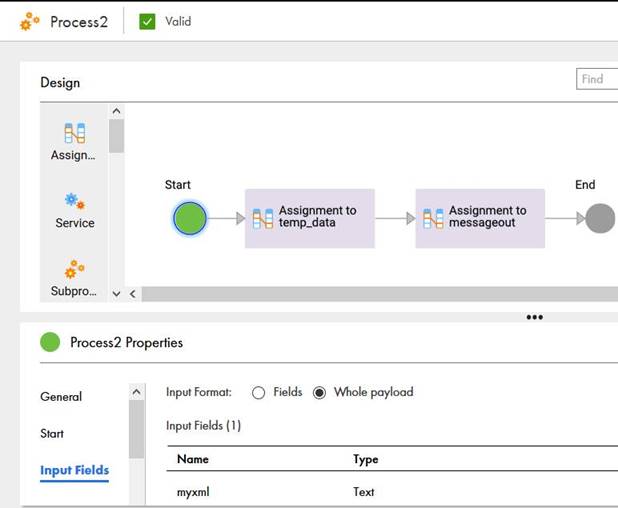Select the Whole payload radio option
This screenshot has height=508, width=618.
[x=319, y=393]
